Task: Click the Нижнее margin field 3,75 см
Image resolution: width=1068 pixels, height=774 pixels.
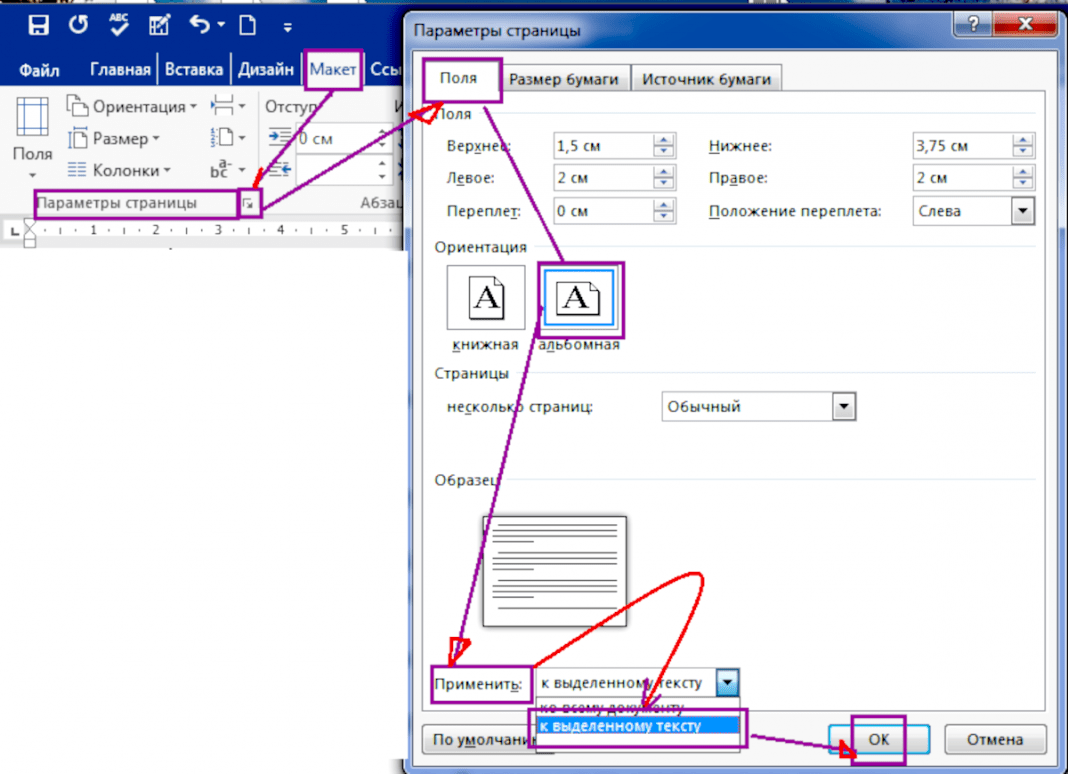Action: tap(962, 146)
